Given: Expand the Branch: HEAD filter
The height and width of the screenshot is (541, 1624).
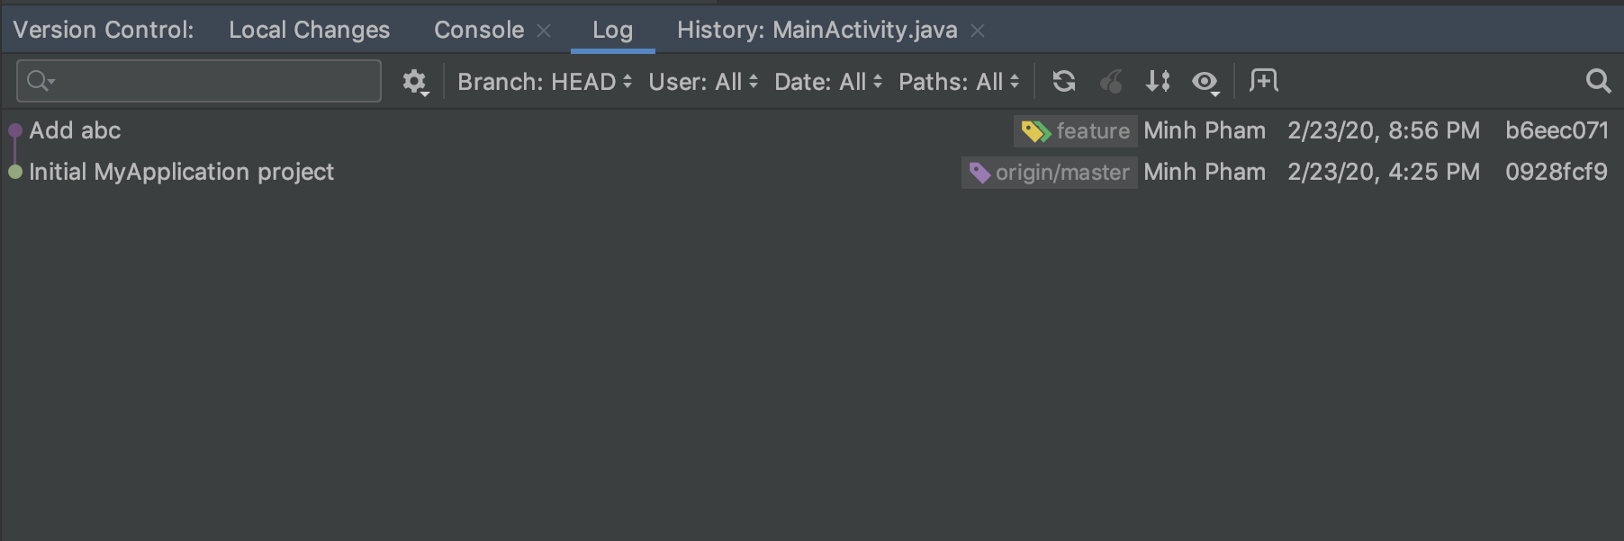Looking at the screenshot, I should coord(544,82).
